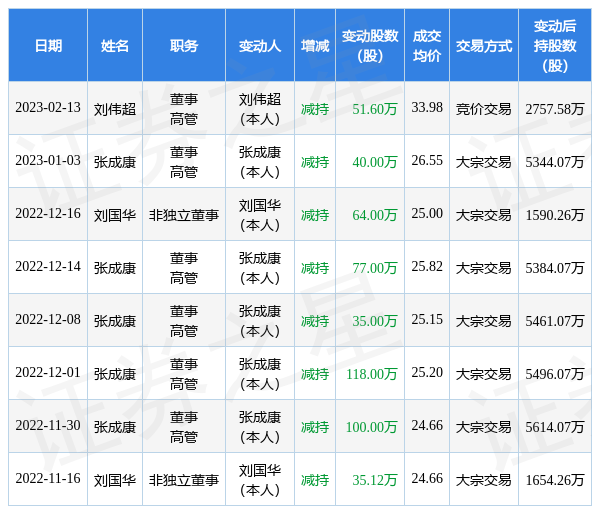Screen dimensions: 592x514
Task: Click 刘伟超 in the name column
Action: [x=115, y=110]
